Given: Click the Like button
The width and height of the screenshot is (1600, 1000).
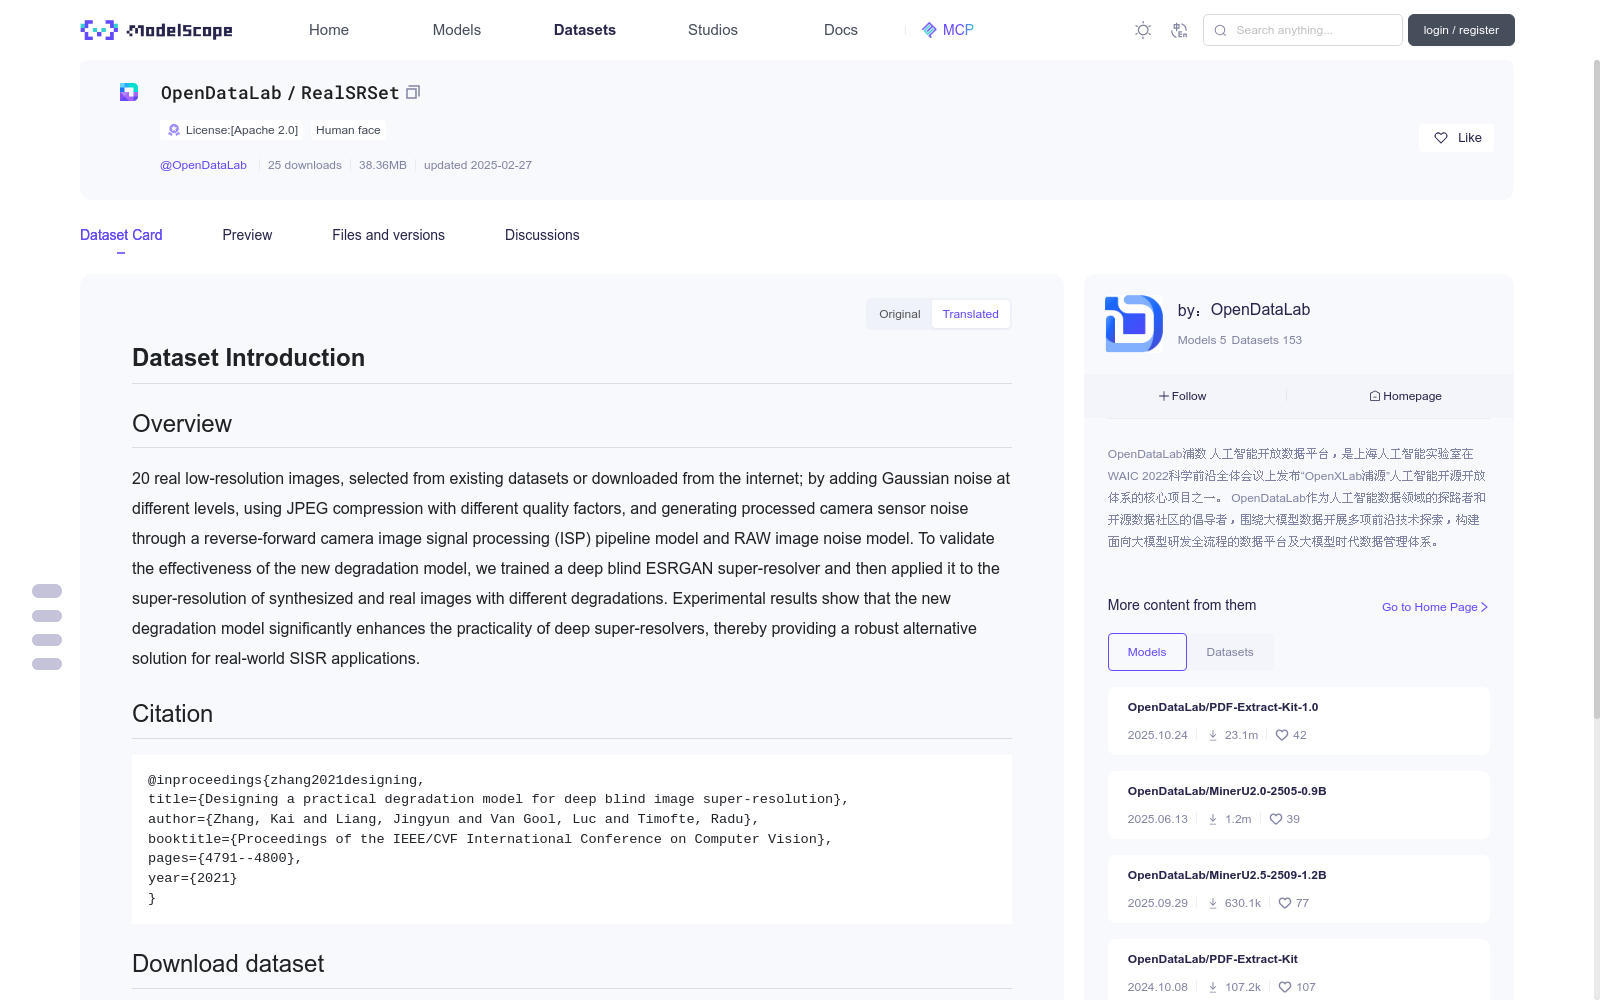Looking at the screenshot, I should point(1456,138).
